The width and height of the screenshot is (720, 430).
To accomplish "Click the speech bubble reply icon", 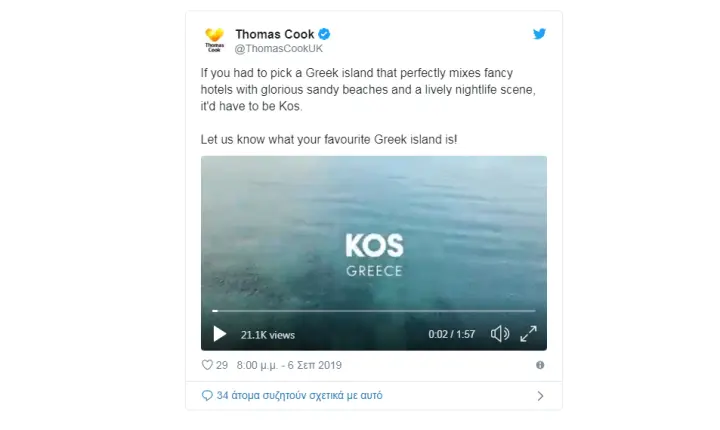I will pos(207,396).
